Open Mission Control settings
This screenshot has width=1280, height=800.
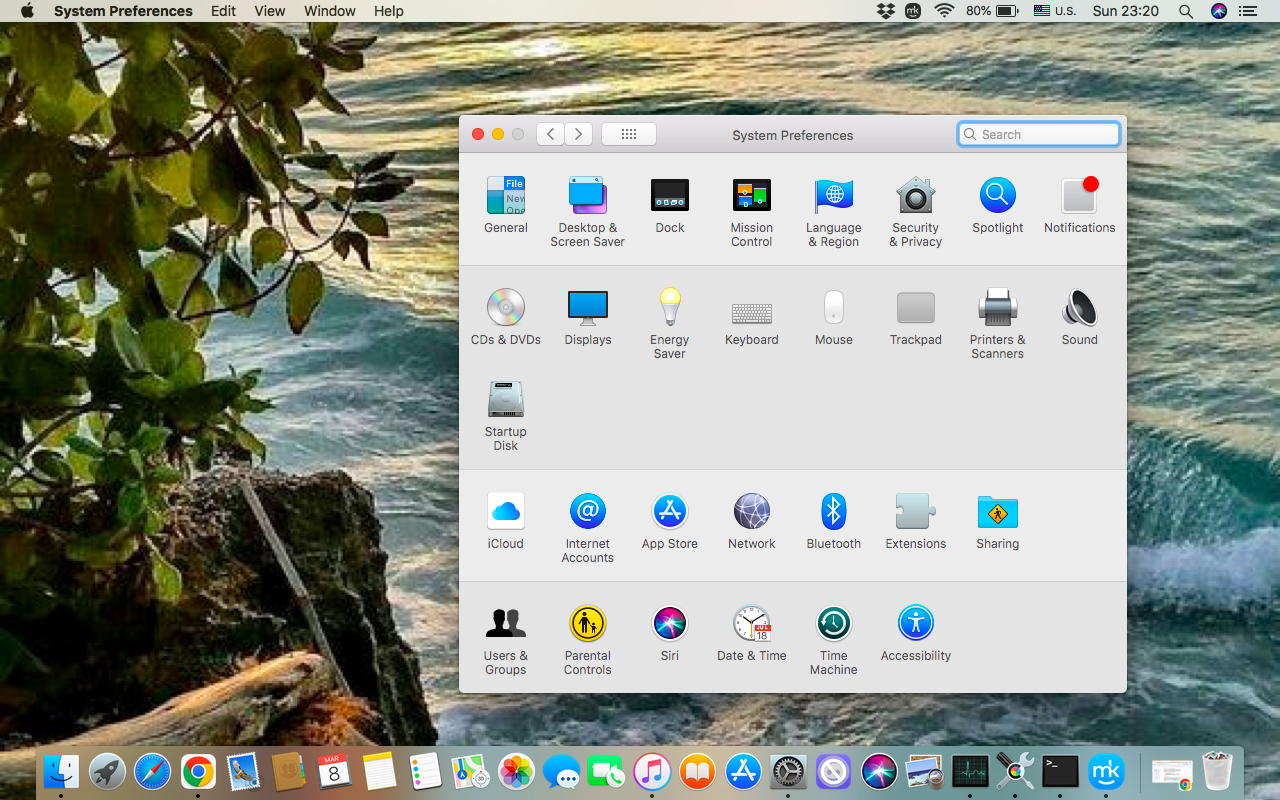751,195
